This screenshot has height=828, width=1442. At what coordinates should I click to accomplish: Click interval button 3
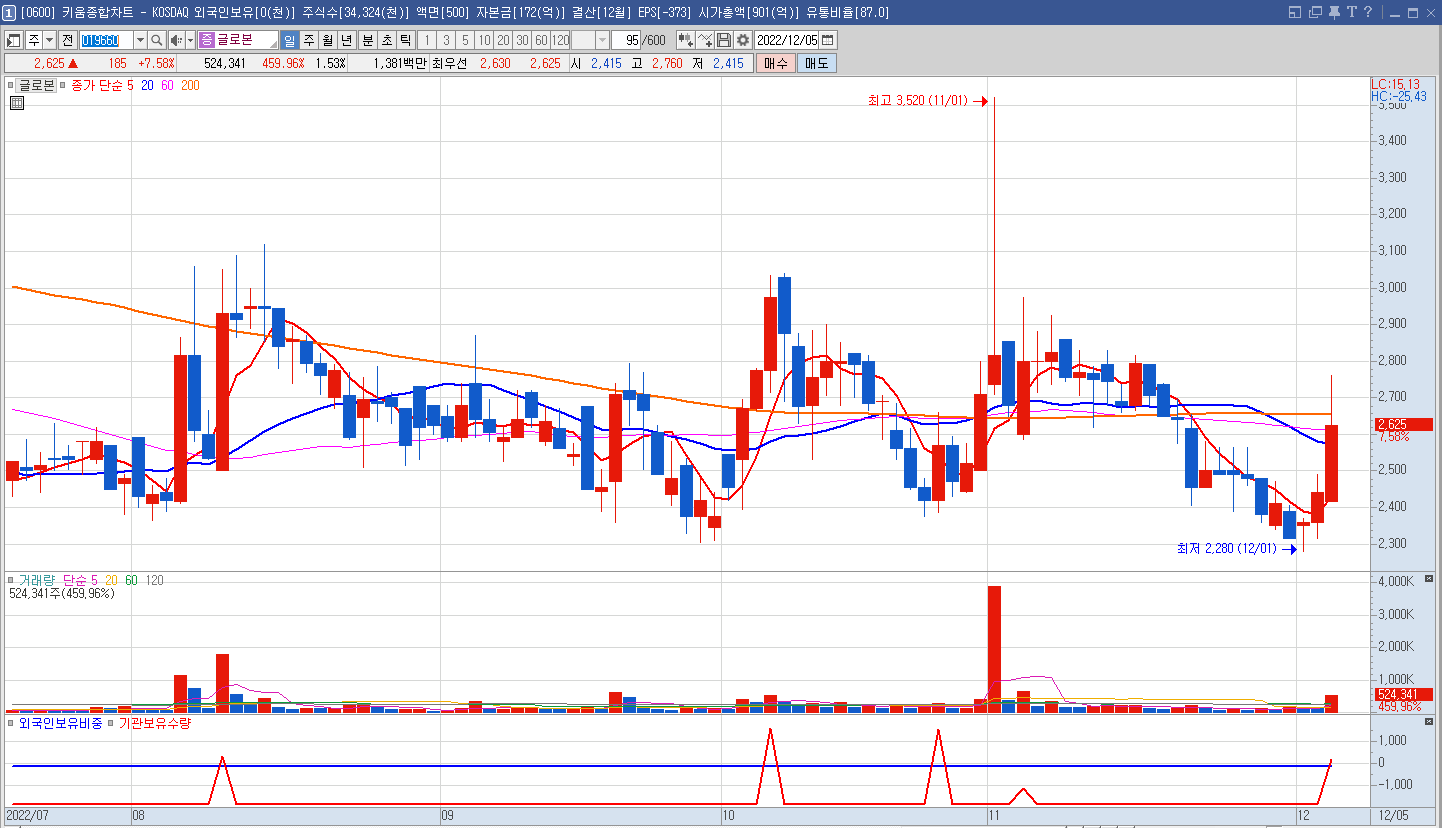(x=446, y=40)
